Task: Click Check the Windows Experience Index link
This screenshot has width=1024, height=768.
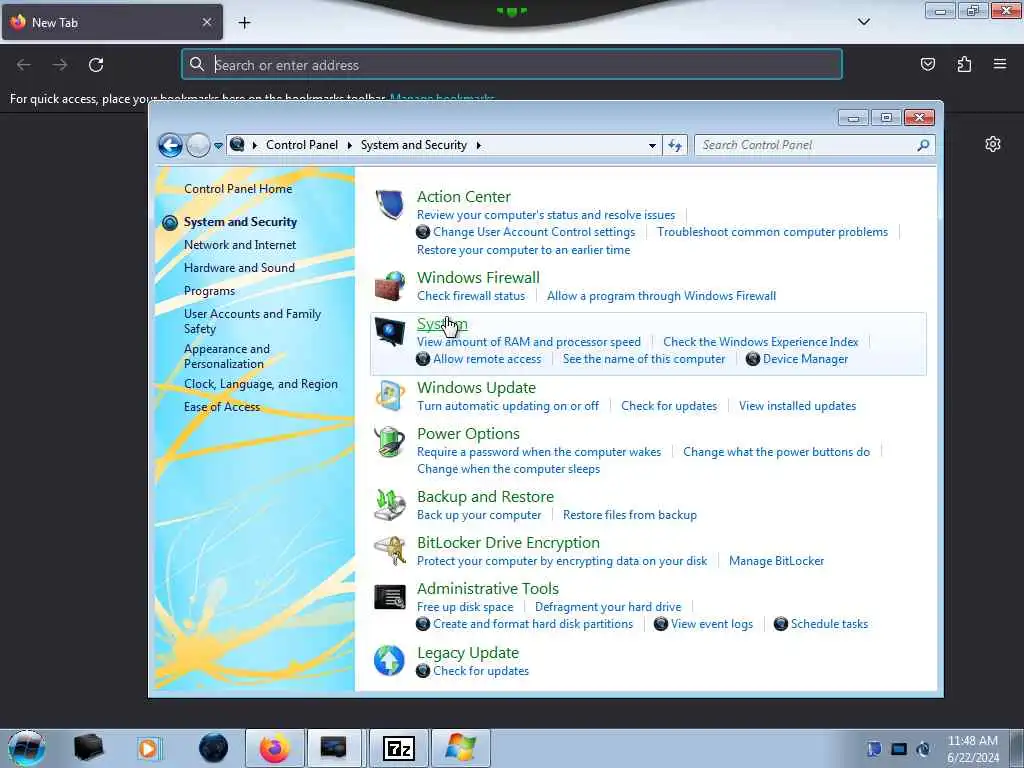Action: pyautogui.click(x=760, y=342)
